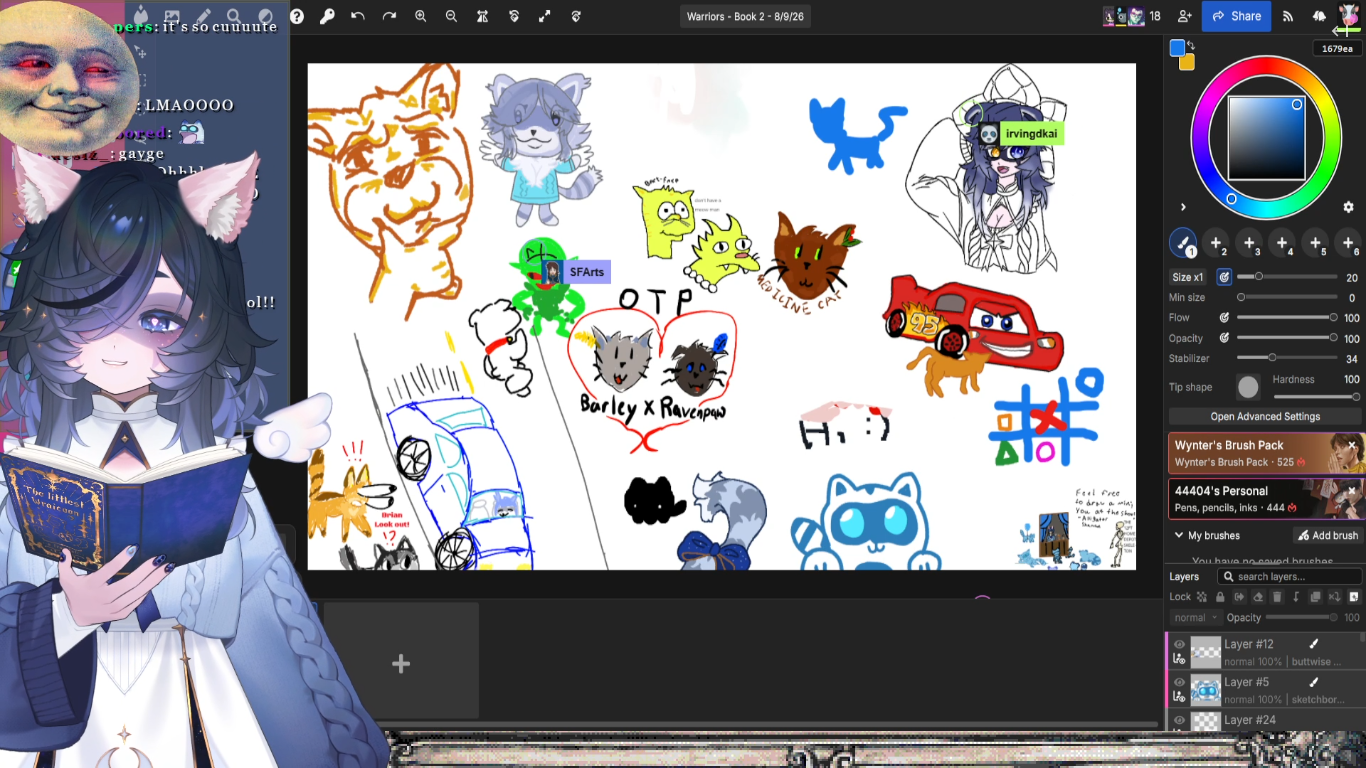Redo the last undone stroke
Screen dimensions: 1366x768
(389, 16)
